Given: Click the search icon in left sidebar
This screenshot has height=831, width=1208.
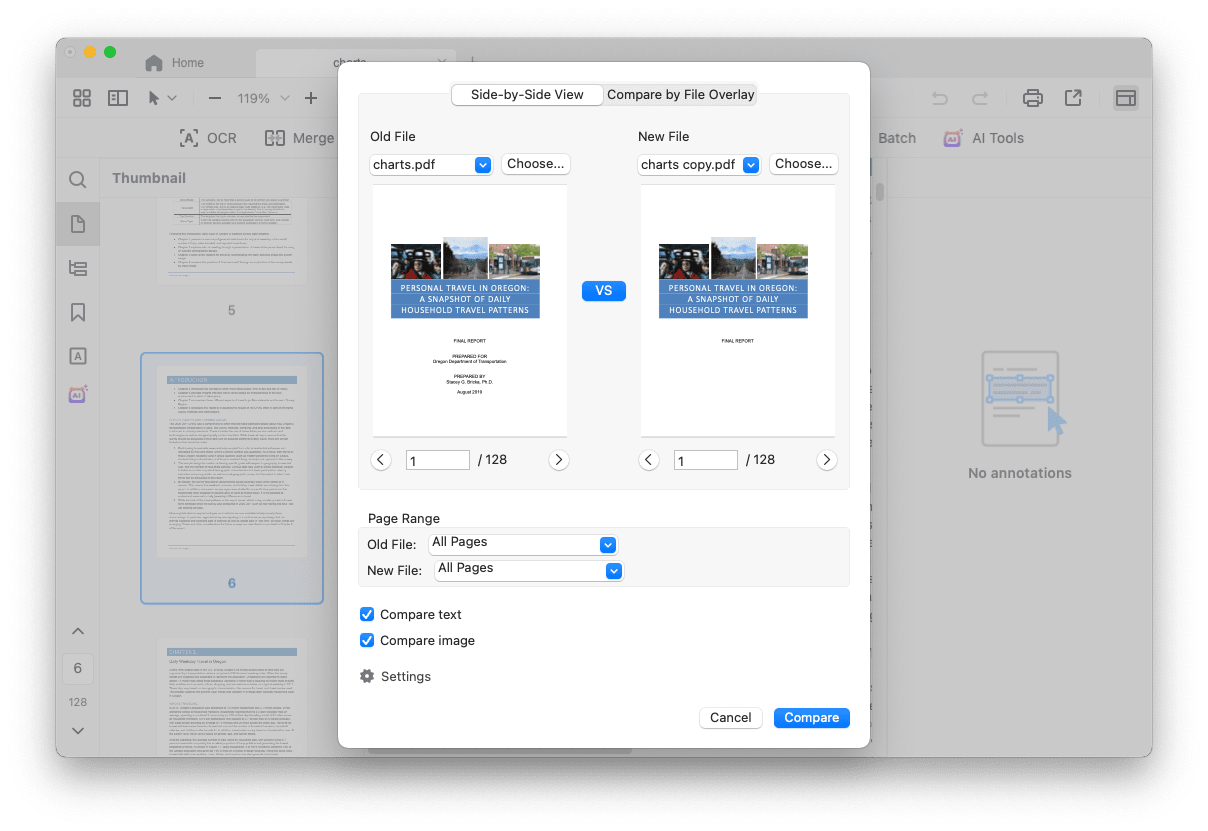Looking at the screenshot, I should coord(78,180).
